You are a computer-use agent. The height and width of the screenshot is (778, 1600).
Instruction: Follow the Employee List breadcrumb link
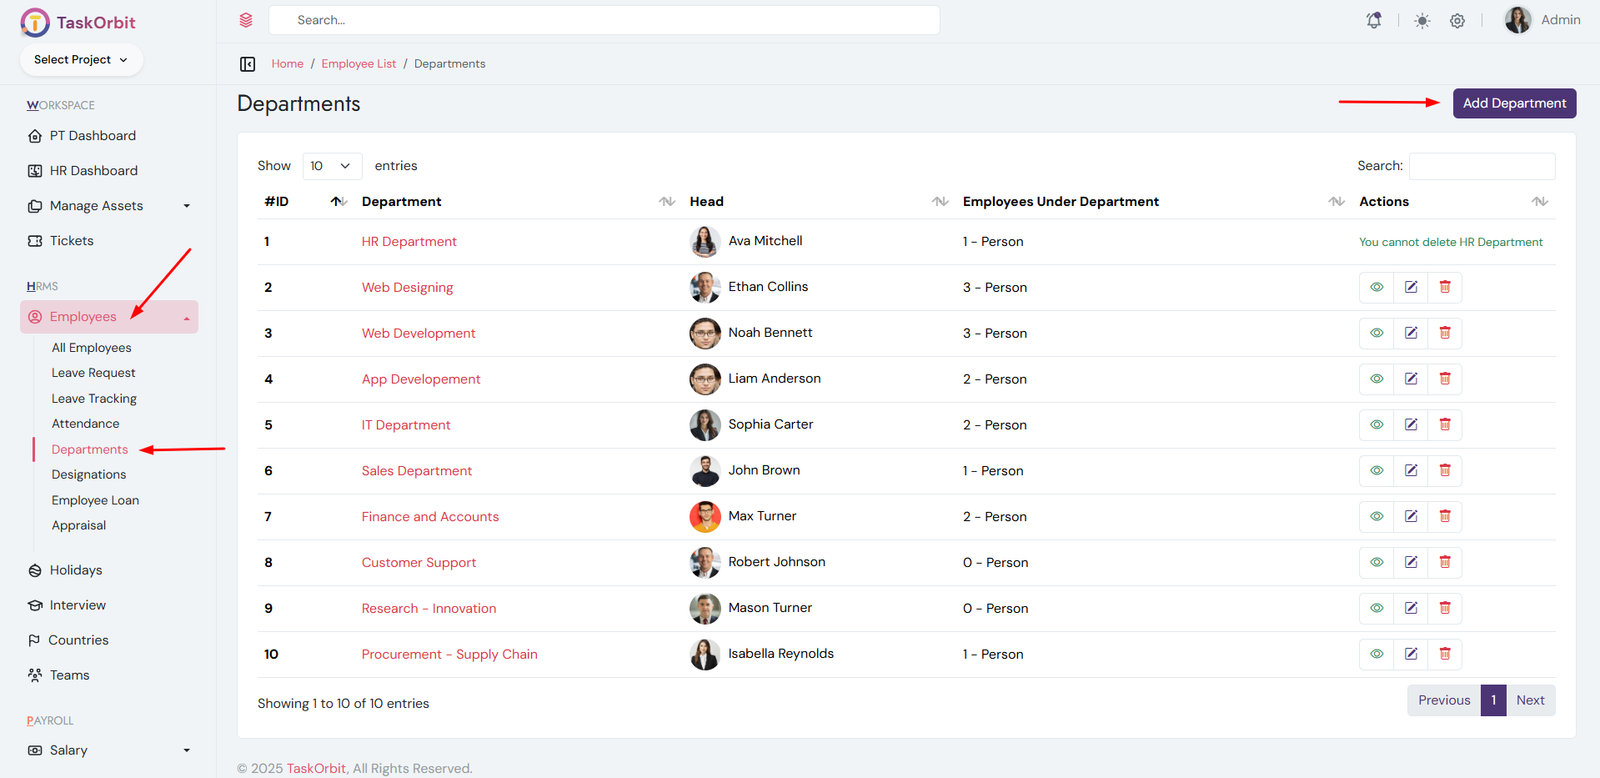coord(359,64)
